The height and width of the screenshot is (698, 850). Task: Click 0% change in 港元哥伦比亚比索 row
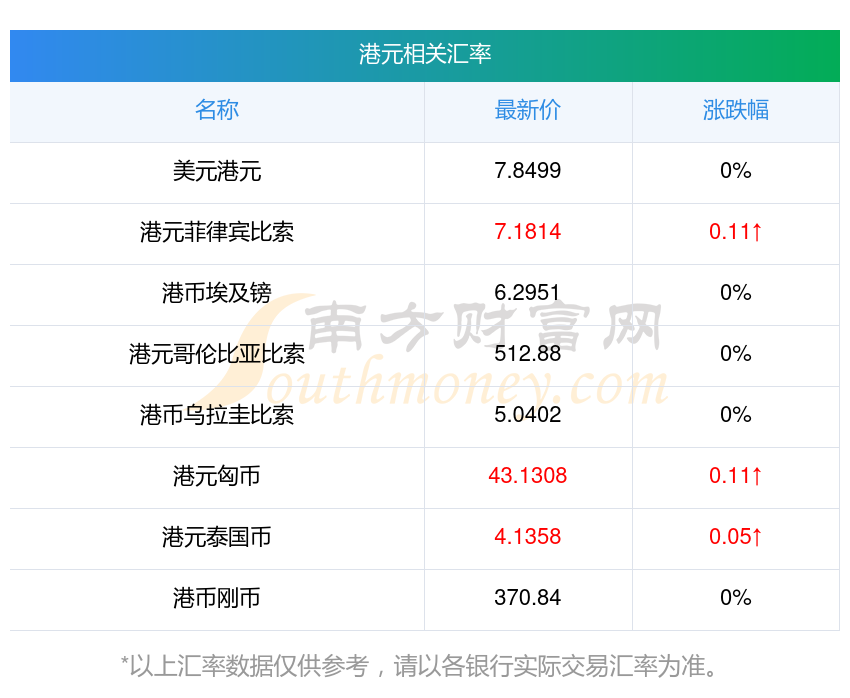pos(736,354)
